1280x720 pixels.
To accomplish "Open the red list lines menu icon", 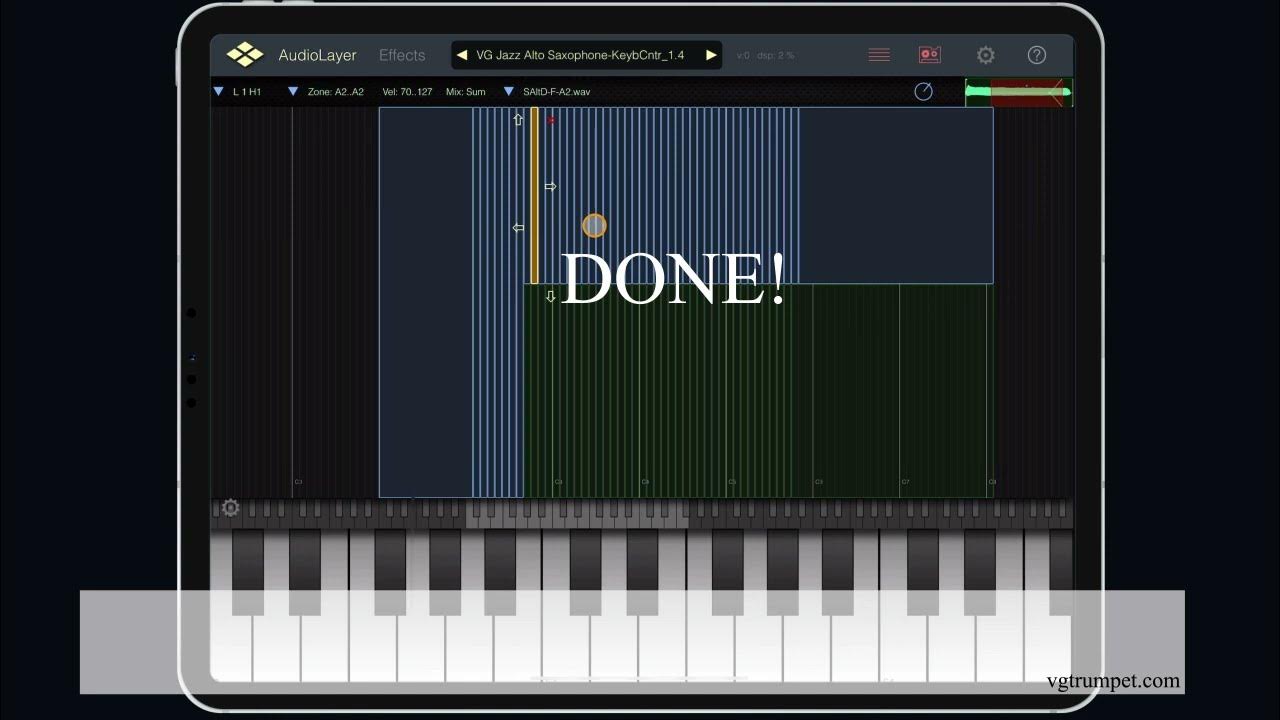I will pyautogui.click(x=879, y=55).
